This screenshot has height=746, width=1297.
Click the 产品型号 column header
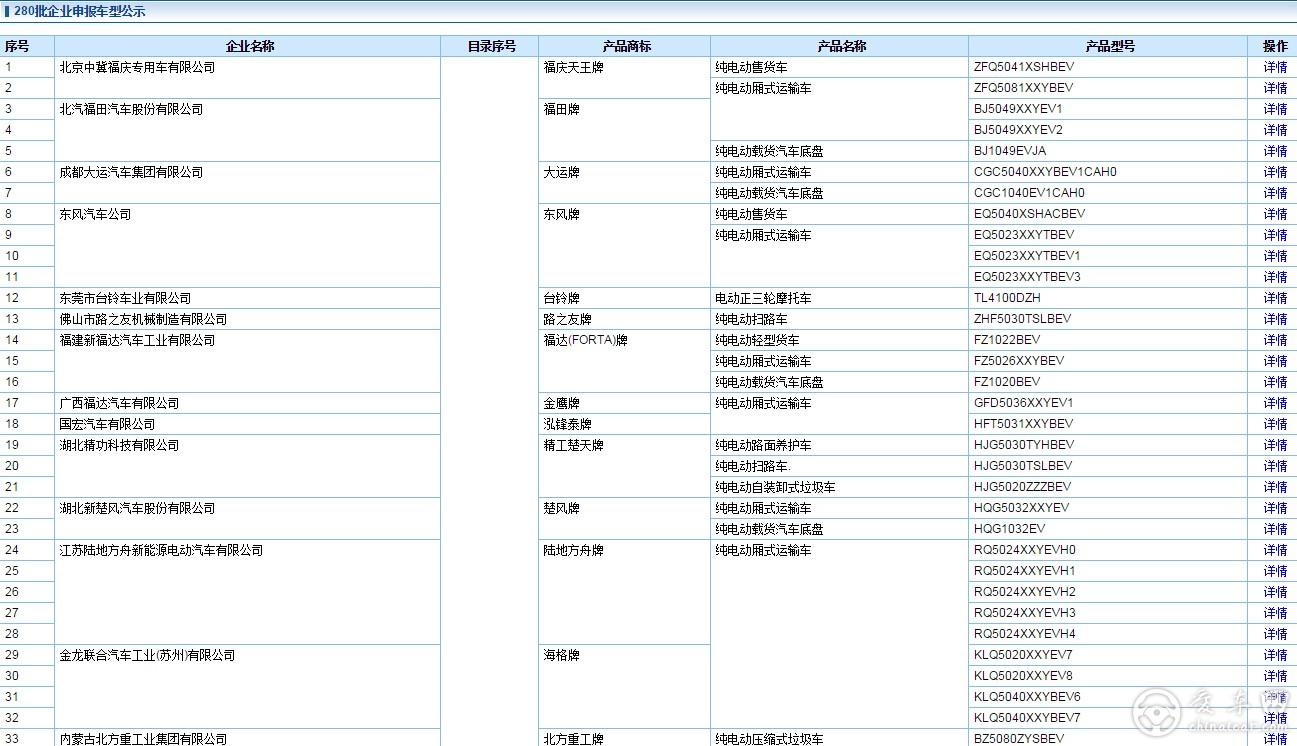pyautogui.click(x=1110, y=47)
